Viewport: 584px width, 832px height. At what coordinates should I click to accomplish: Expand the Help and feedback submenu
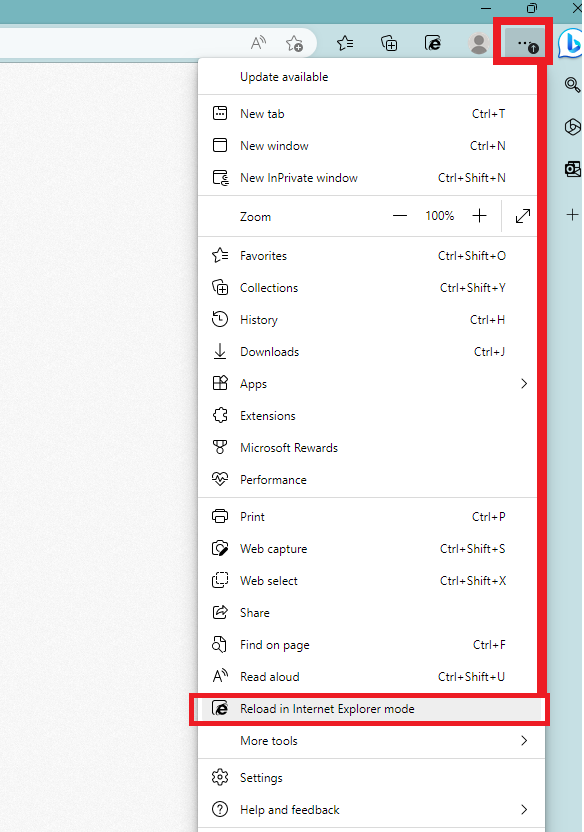371,810
